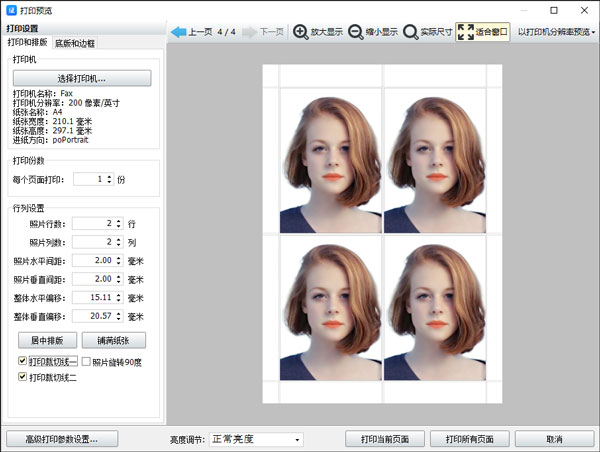
Task: Click 选择打印机... button
Action: pos(82,78)
